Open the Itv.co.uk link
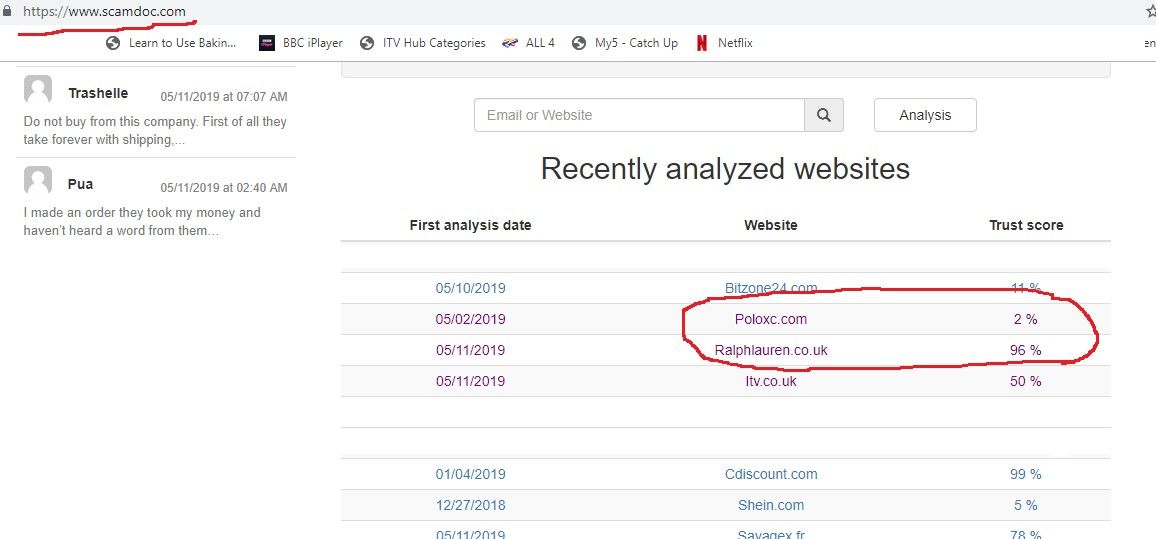Viewport: 1156px width, 539px height. (x=771, y=381)
